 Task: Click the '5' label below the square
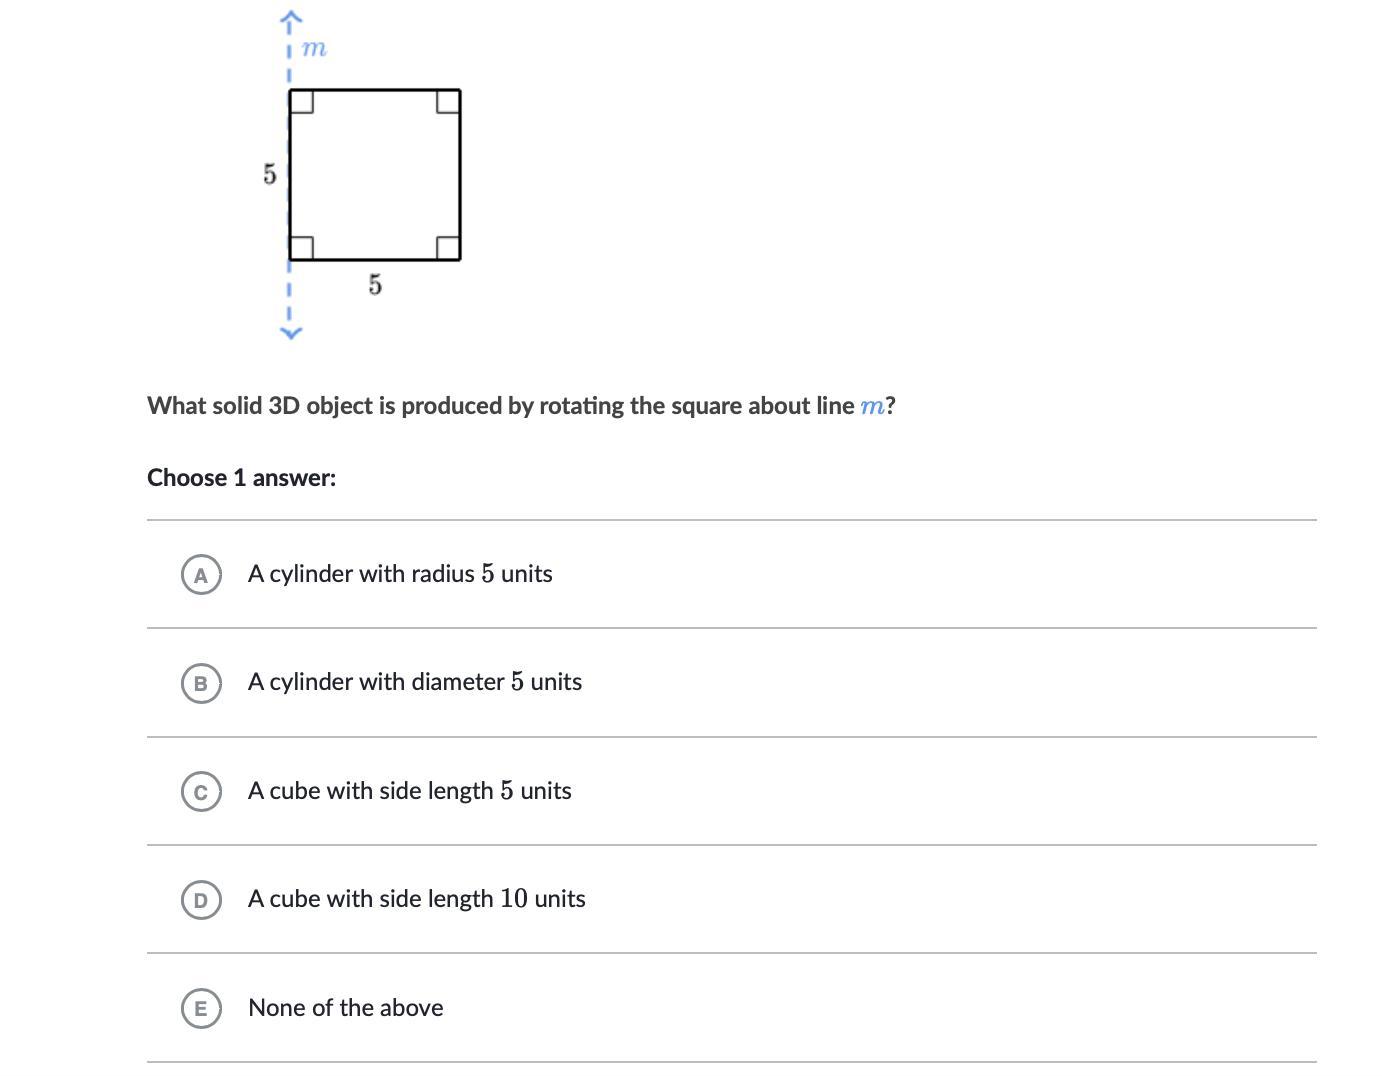point(375,285)
